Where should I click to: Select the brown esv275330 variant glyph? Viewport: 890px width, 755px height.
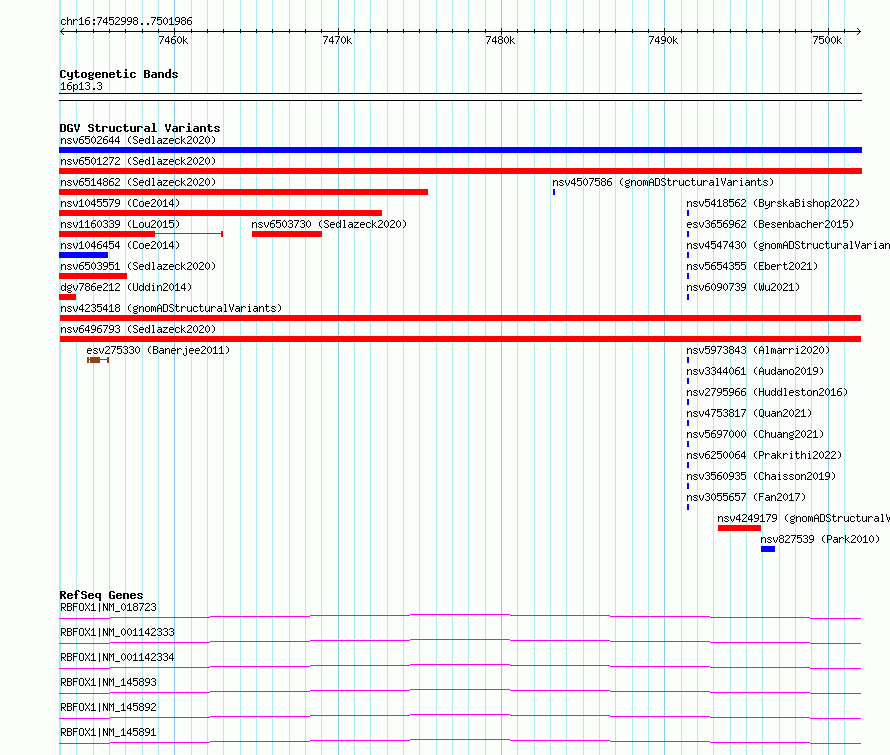pyautogui.click(x=98, y=360)
